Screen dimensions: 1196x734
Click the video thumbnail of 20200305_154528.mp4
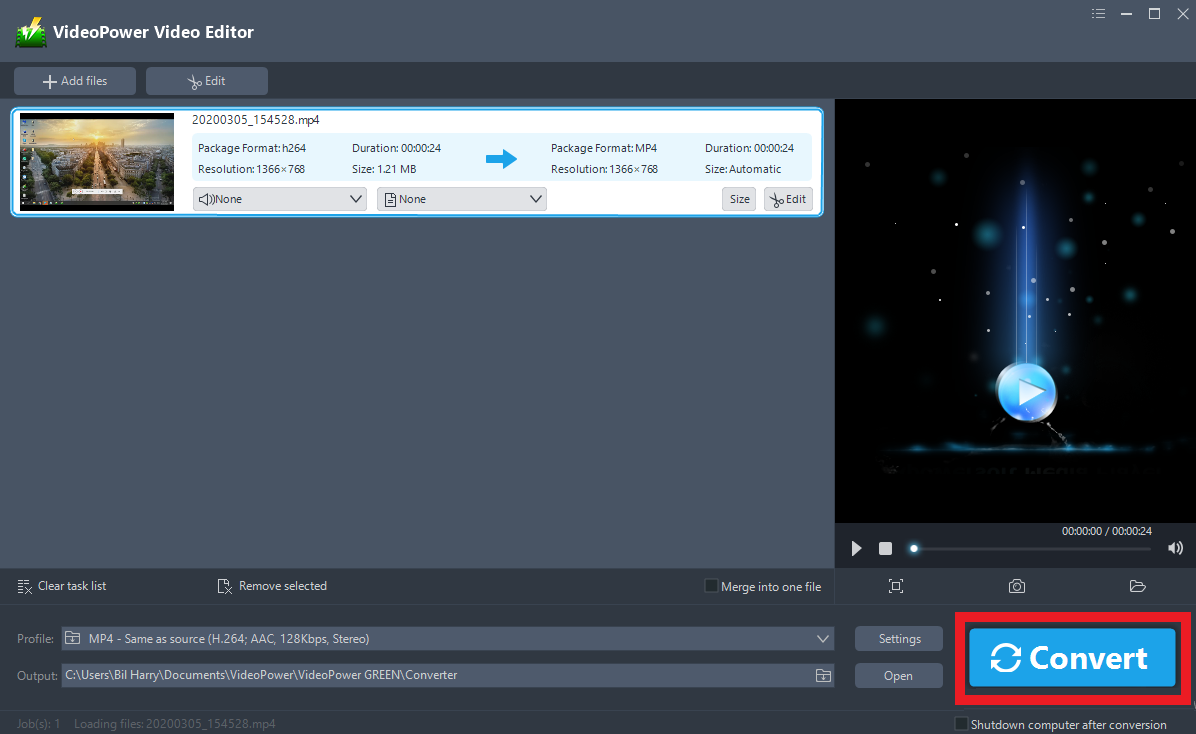[x=96, y=161]
